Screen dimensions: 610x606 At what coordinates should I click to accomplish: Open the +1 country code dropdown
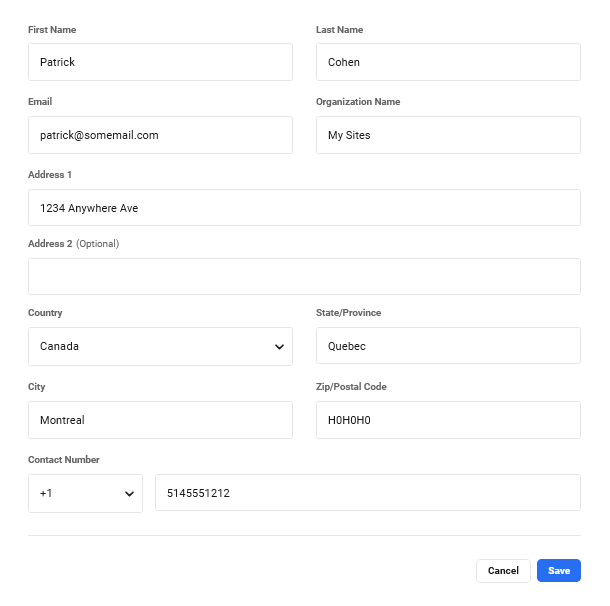pos(85,493)
